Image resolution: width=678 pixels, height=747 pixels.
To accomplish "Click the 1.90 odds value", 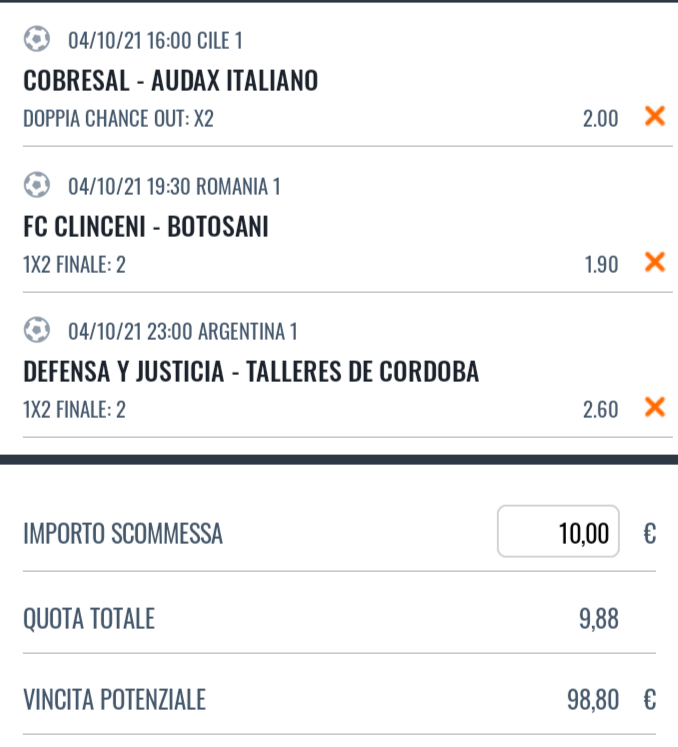I will [600, 264].
